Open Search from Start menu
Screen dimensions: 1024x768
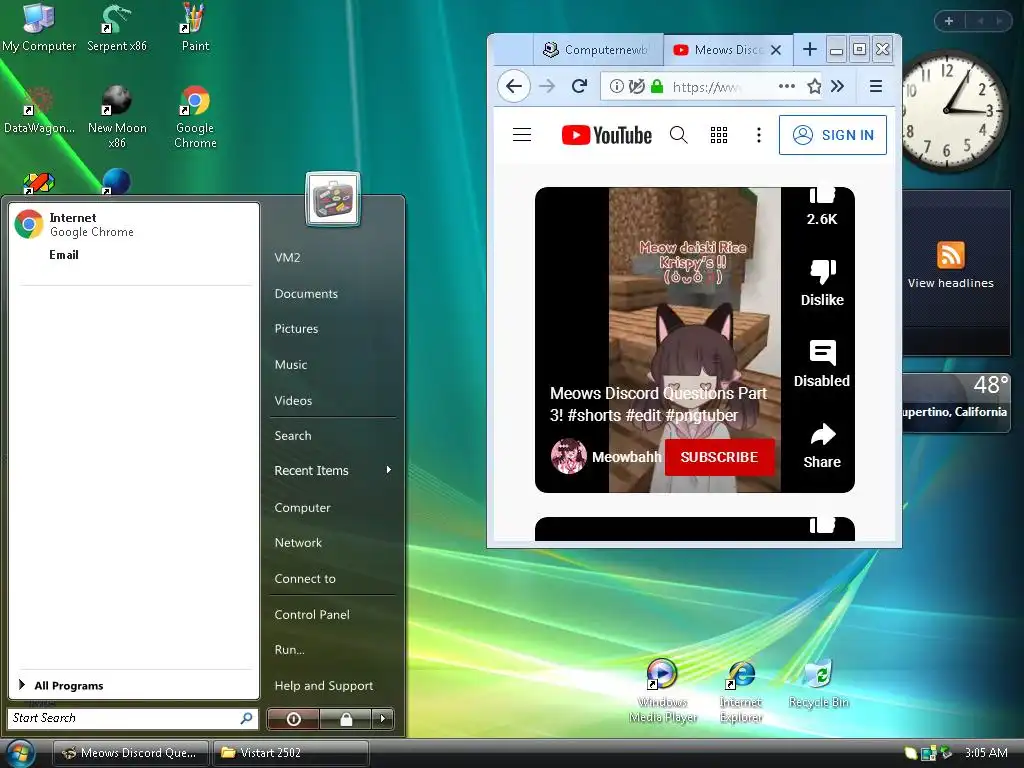click(293, 436)
